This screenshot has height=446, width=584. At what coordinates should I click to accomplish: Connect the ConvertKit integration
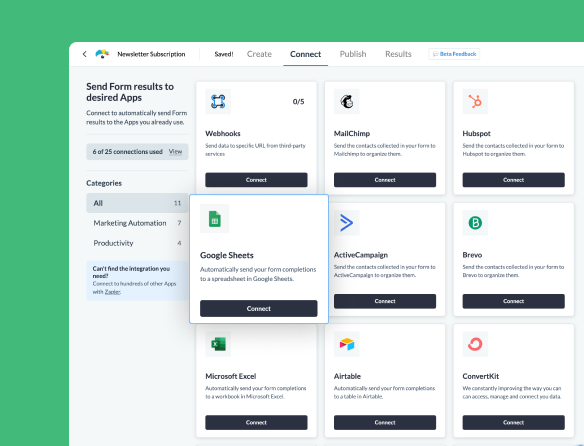pyautogui.click(x=513, y=422)
